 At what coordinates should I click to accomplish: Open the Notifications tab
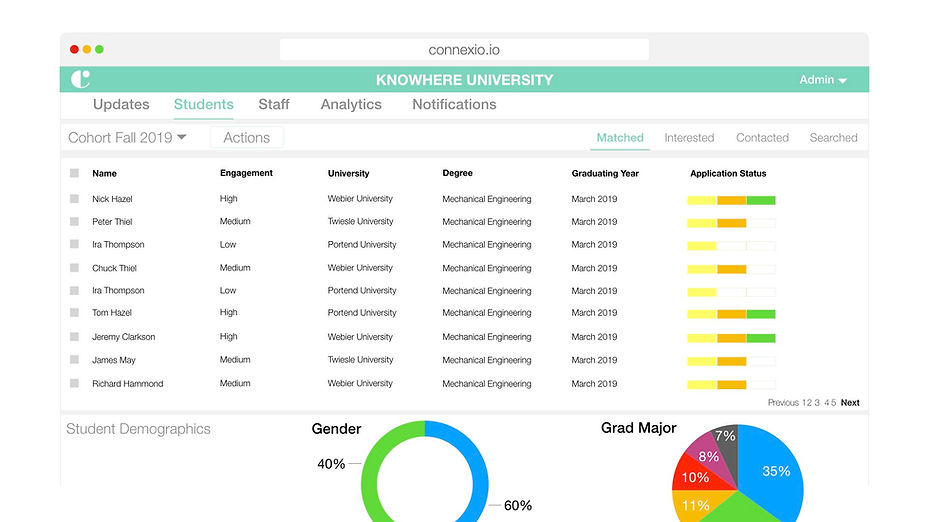tap(454, 104)
